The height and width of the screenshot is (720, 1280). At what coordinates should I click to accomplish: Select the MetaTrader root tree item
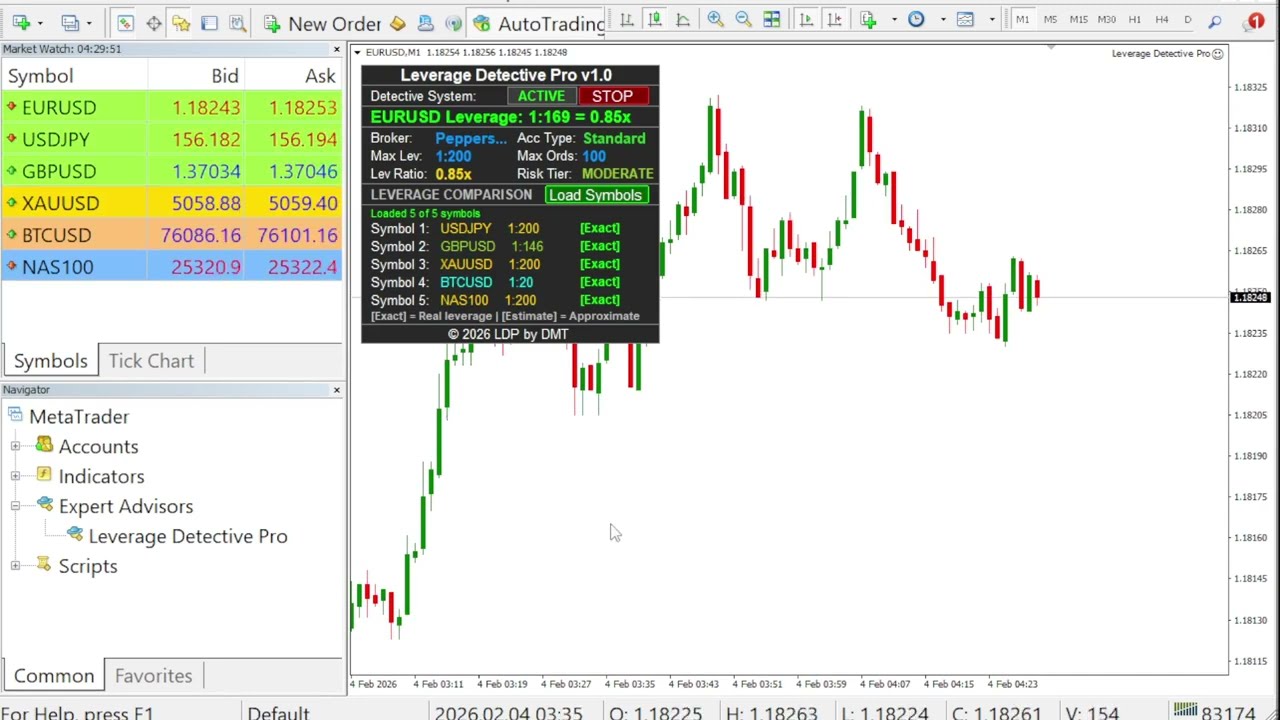pyautogui.click(x=78, y=417)
